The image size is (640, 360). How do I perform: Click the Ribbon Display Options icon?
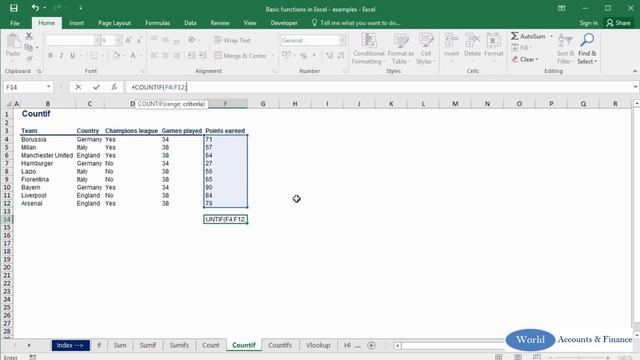pyautogui.click(x=562, y=8)
